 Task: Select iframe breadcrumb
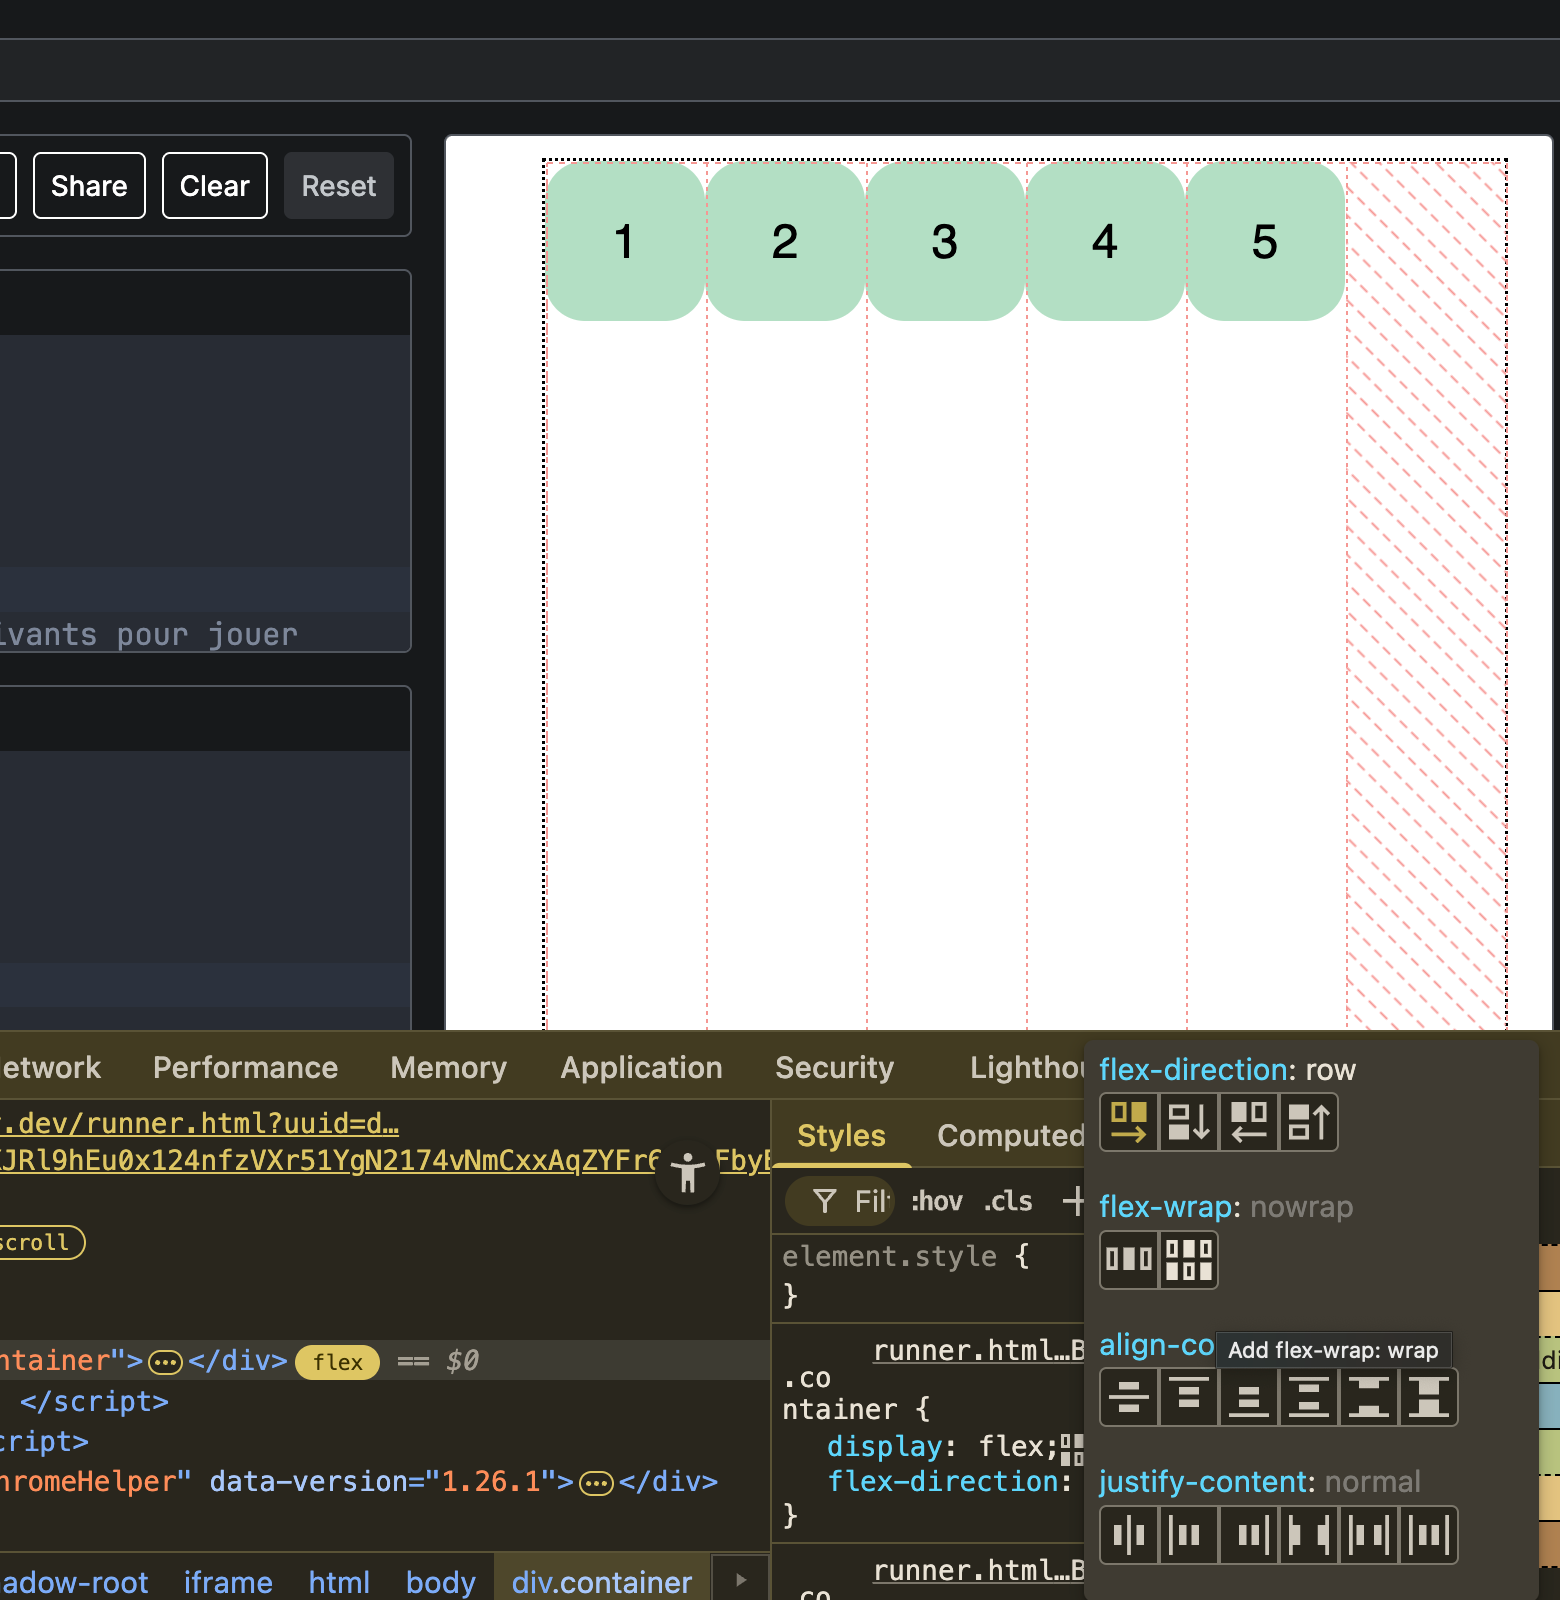pyautogui.click(x=228, y=1582)
